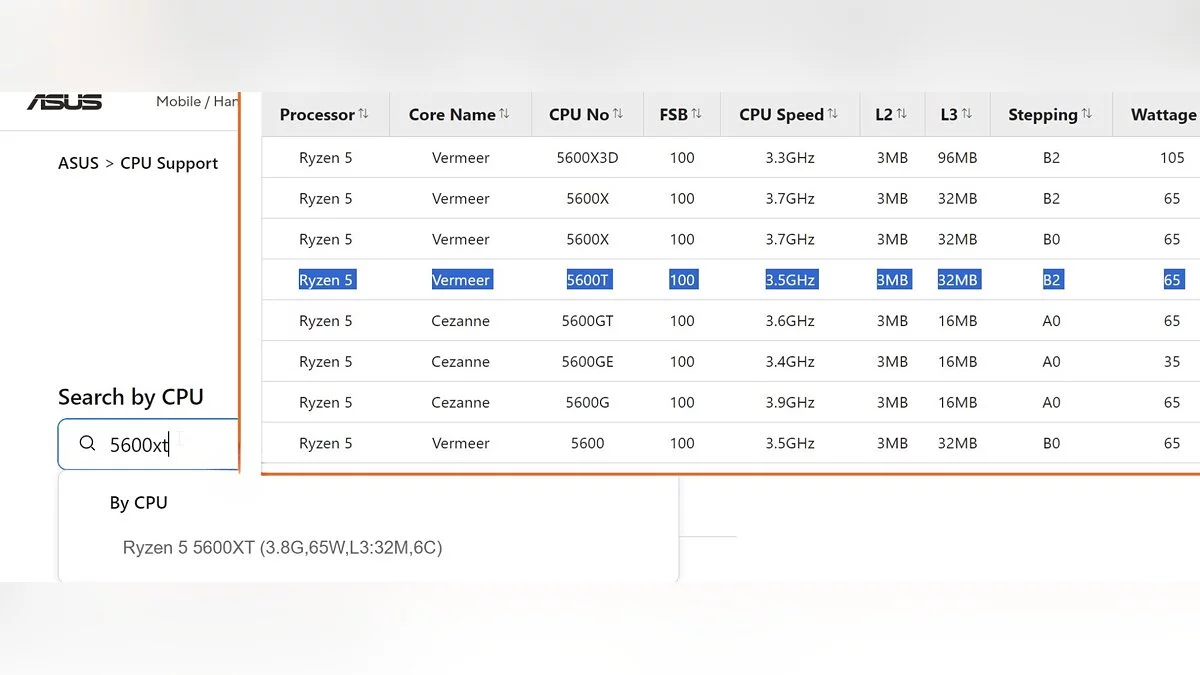Click the 105 wattage cell
The width and height of the screenshot is (1200, 675).
(x=1172, y=157)
